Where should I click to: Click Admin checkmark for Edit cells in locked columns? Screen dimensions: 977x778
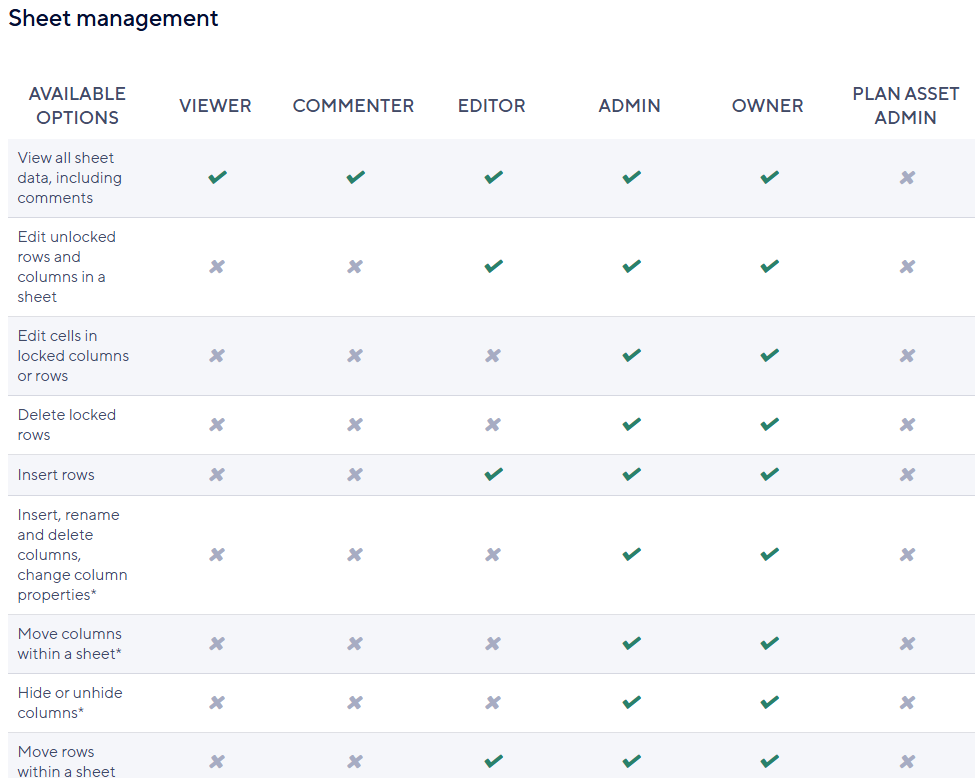(632, 356)
